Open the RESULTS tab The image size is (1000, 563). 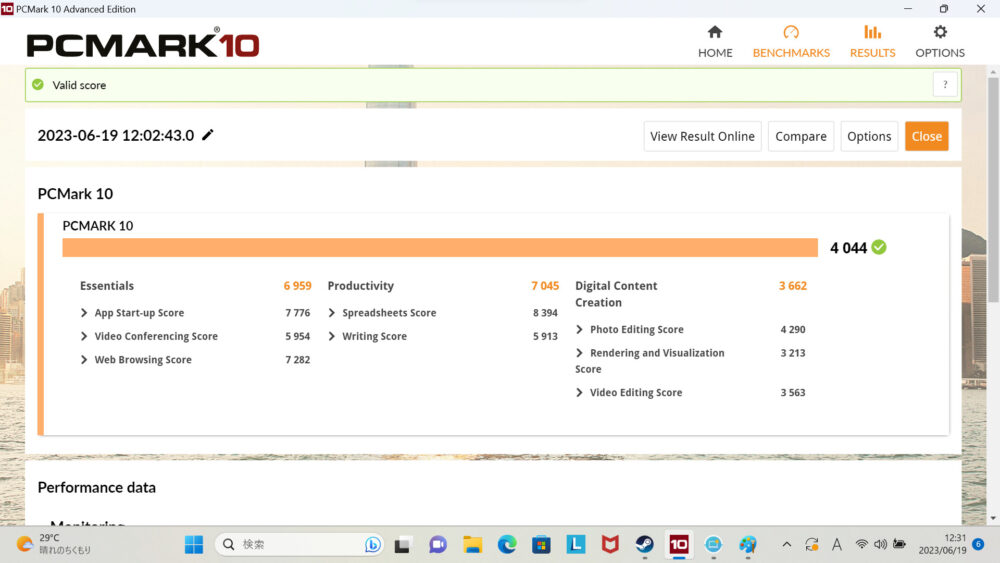[872, 42]
